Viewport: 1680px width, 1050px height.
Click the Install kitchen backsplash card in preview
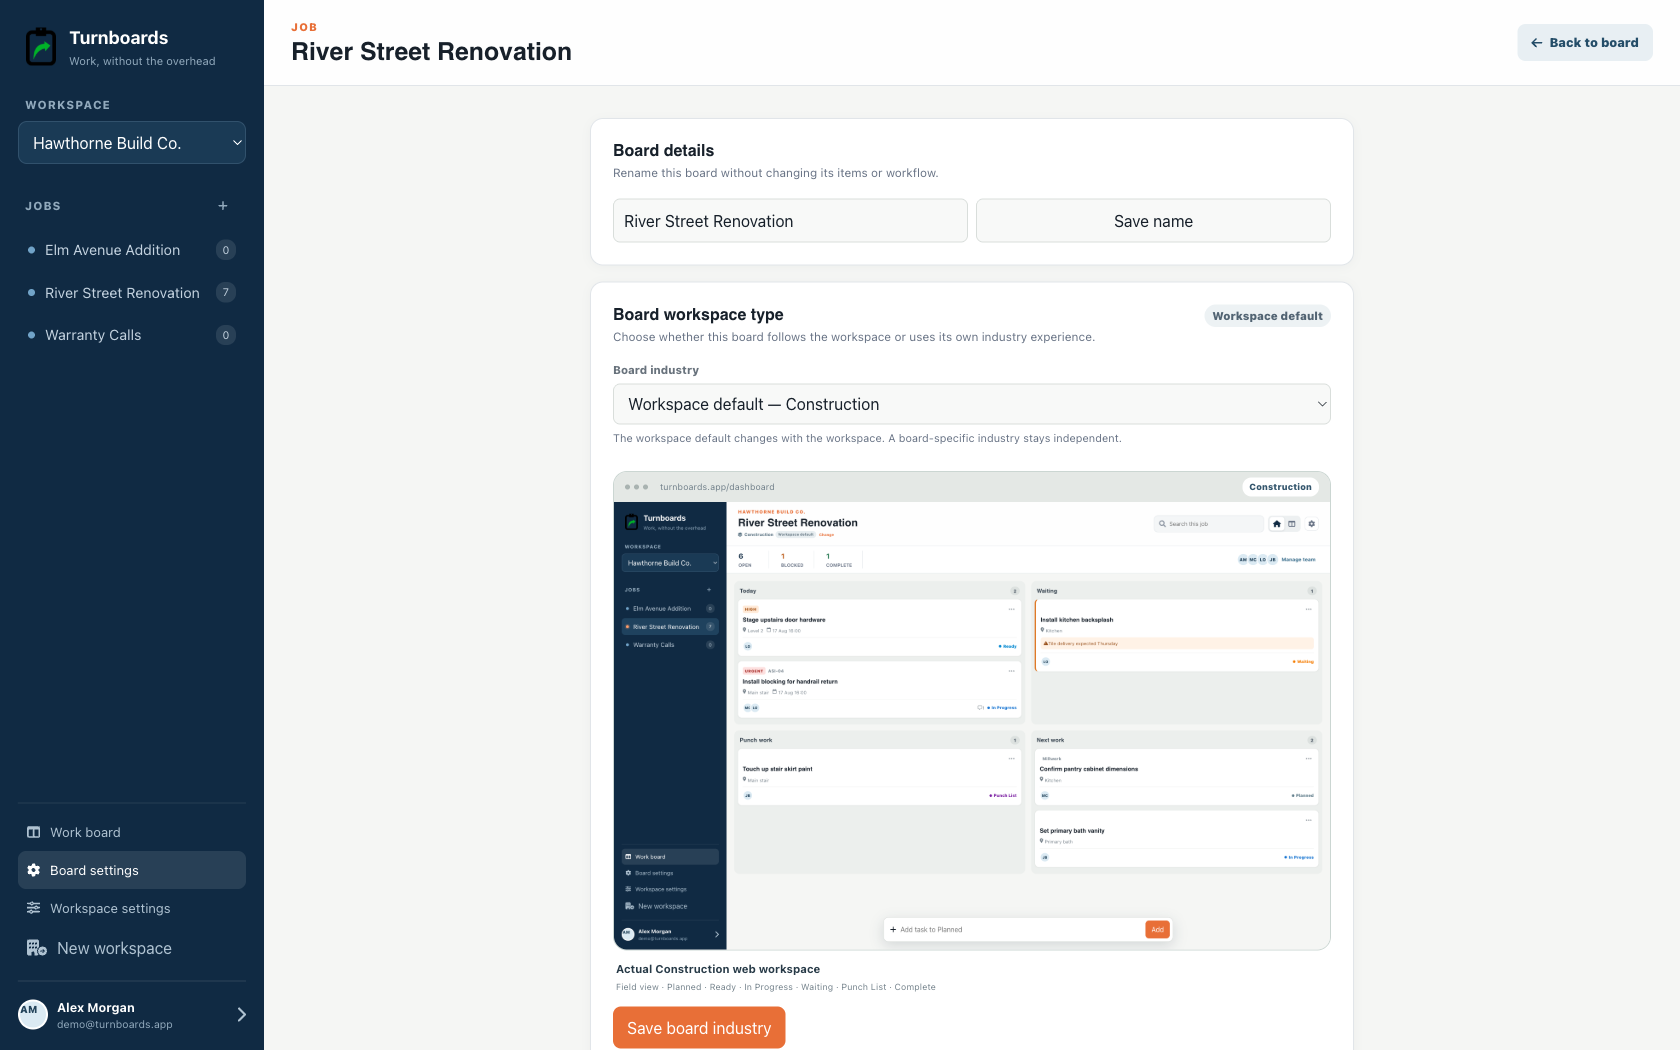[1176, 634]
